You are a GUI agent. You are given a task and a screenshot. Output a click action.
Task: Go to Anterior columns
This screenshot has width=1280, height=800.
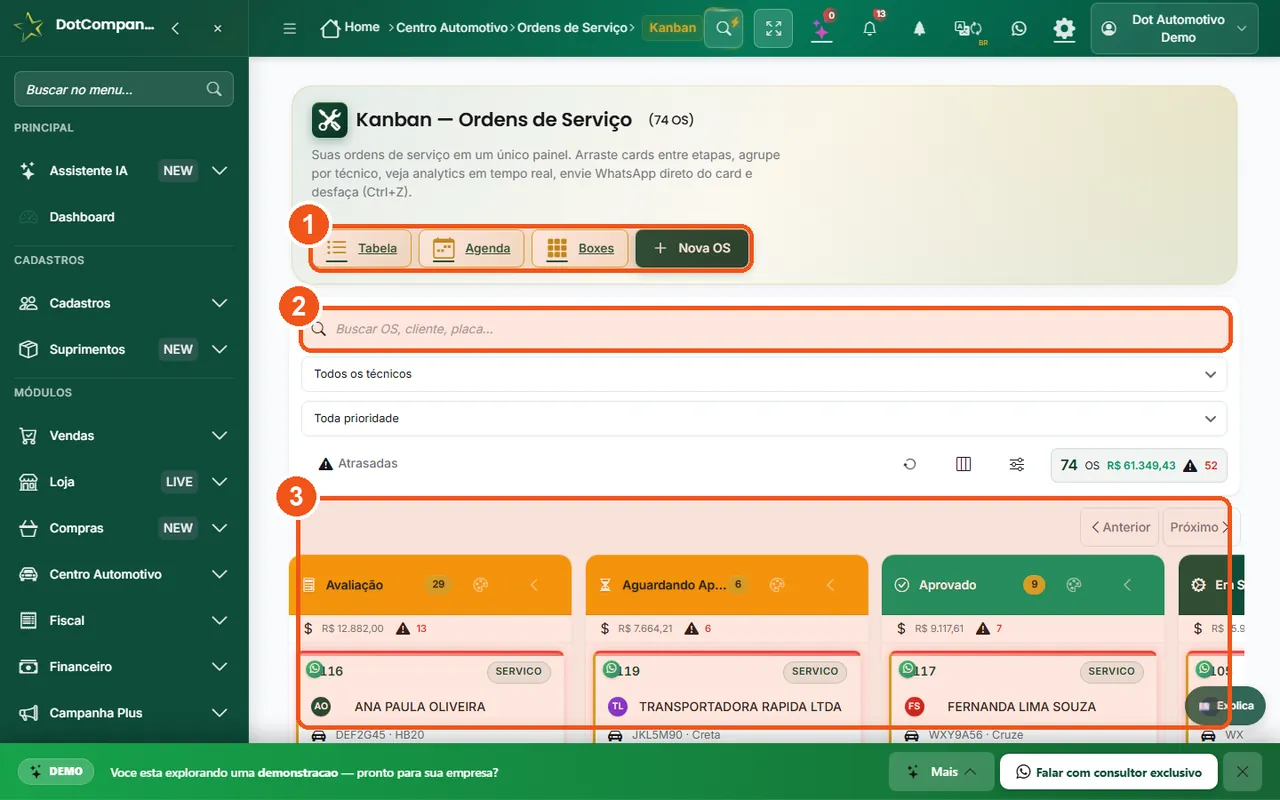tap(1120, 527)
